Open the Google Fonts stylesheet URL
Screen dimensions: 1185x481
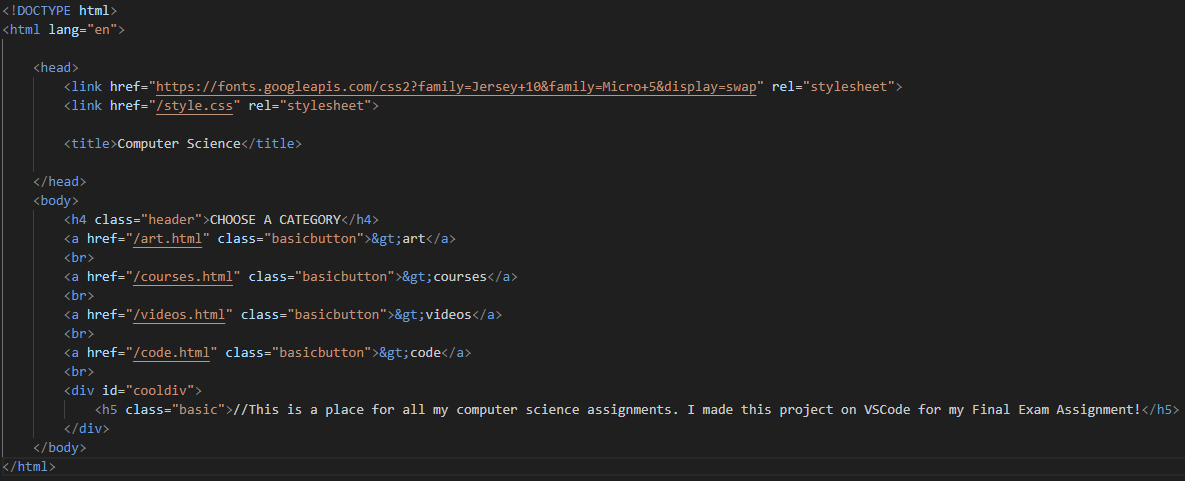[456, 87]
